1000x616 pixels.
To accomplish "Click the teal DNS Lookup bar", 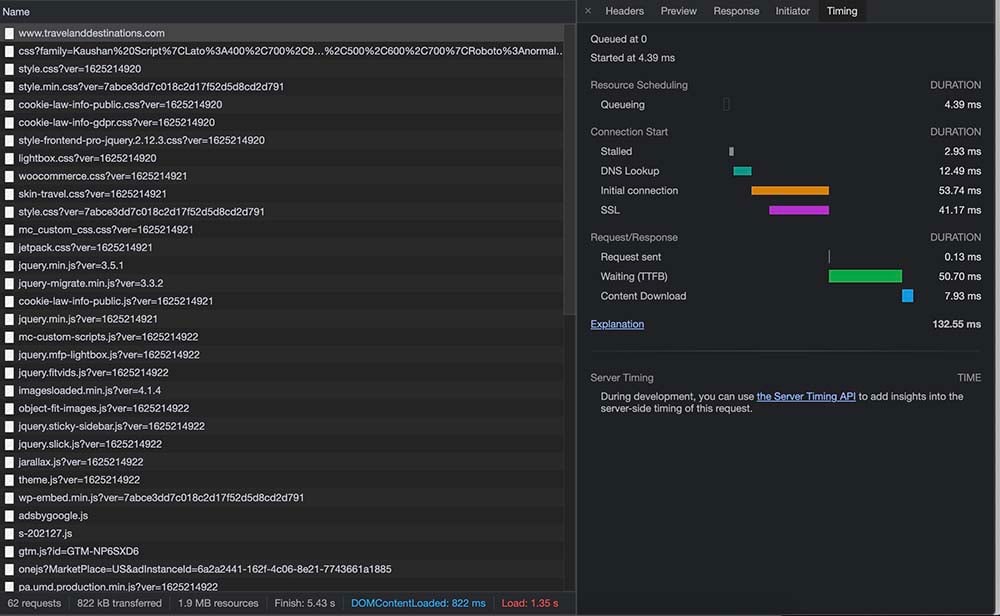I will coord(742,171).
